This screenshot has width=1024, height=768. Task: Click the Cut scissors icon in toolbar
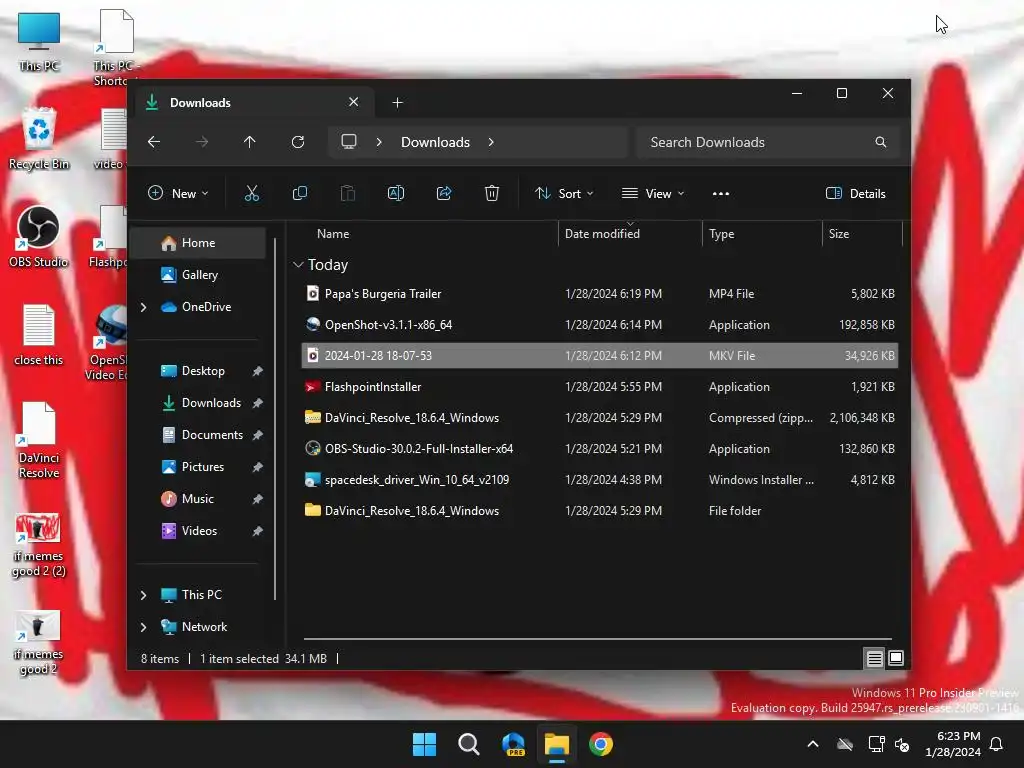pos(251,193)
